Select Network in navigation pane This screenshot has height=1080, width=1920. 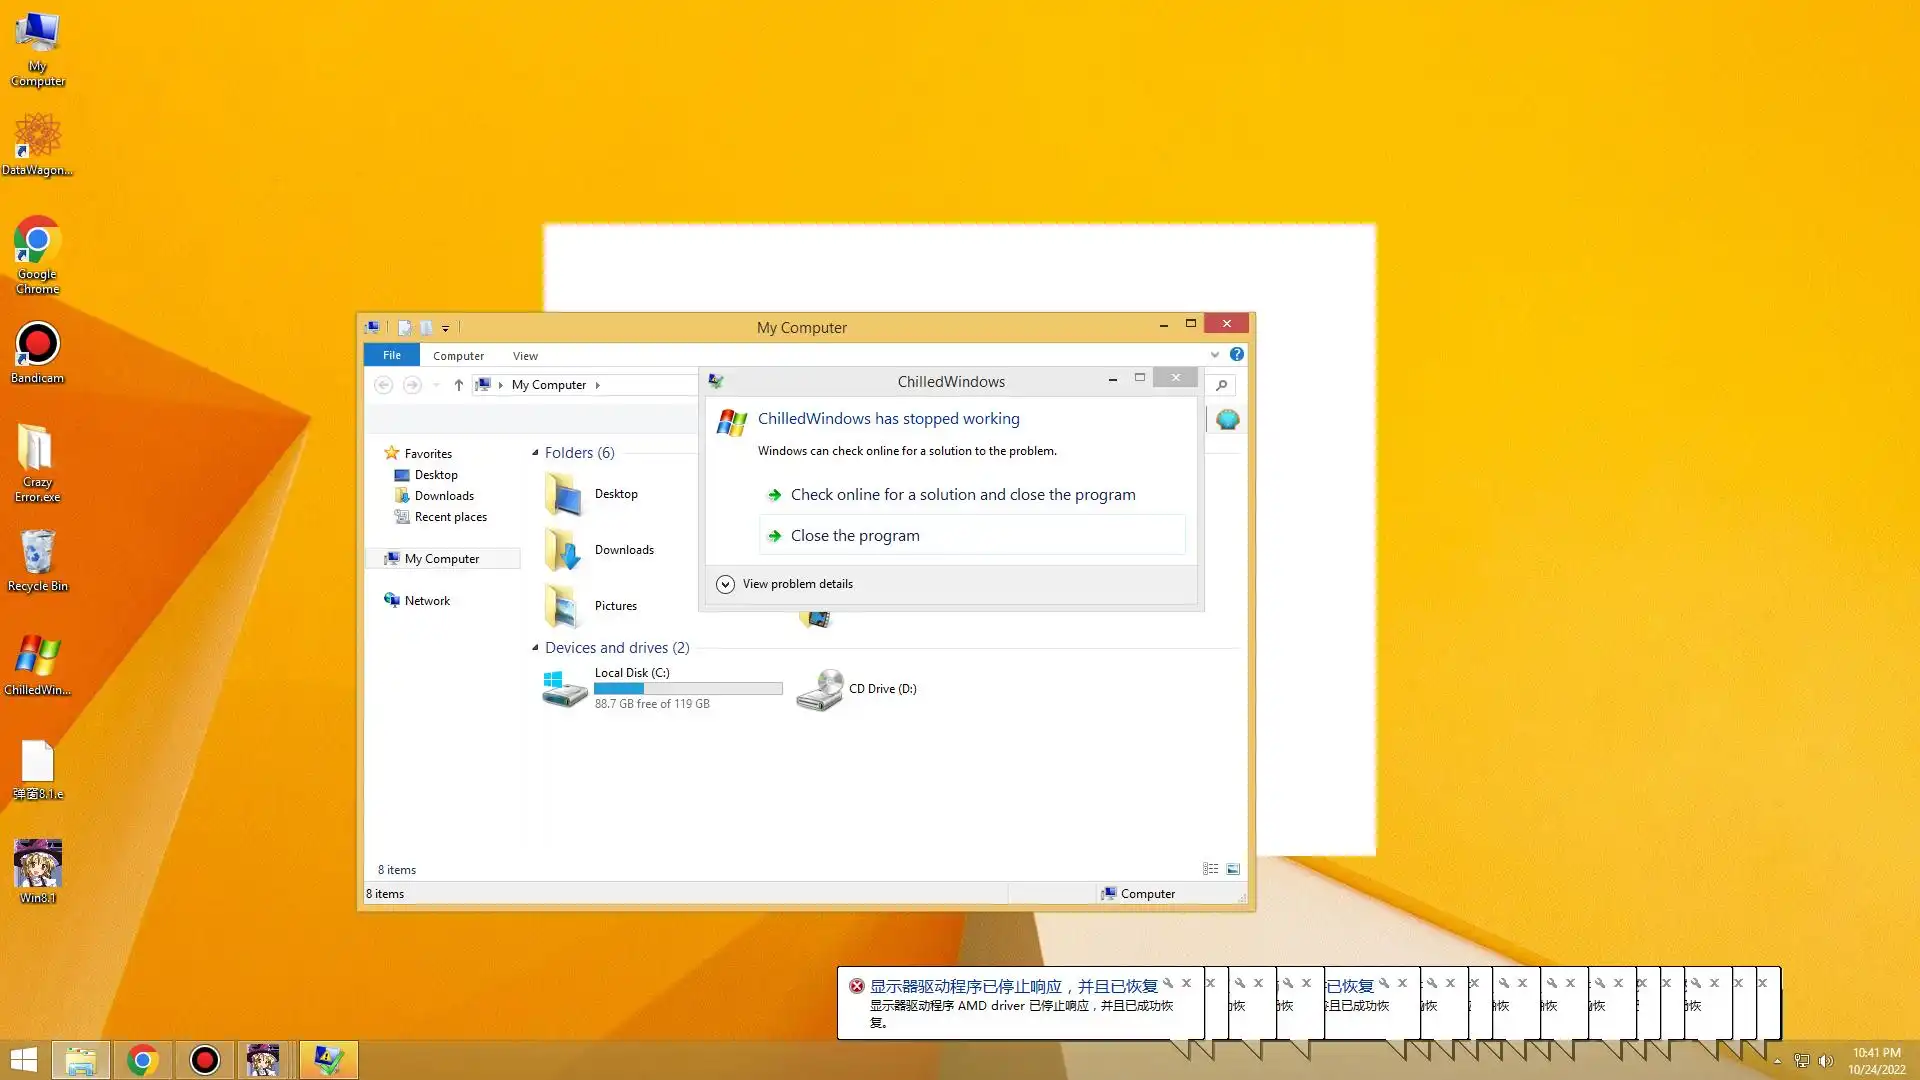(427, 601)
